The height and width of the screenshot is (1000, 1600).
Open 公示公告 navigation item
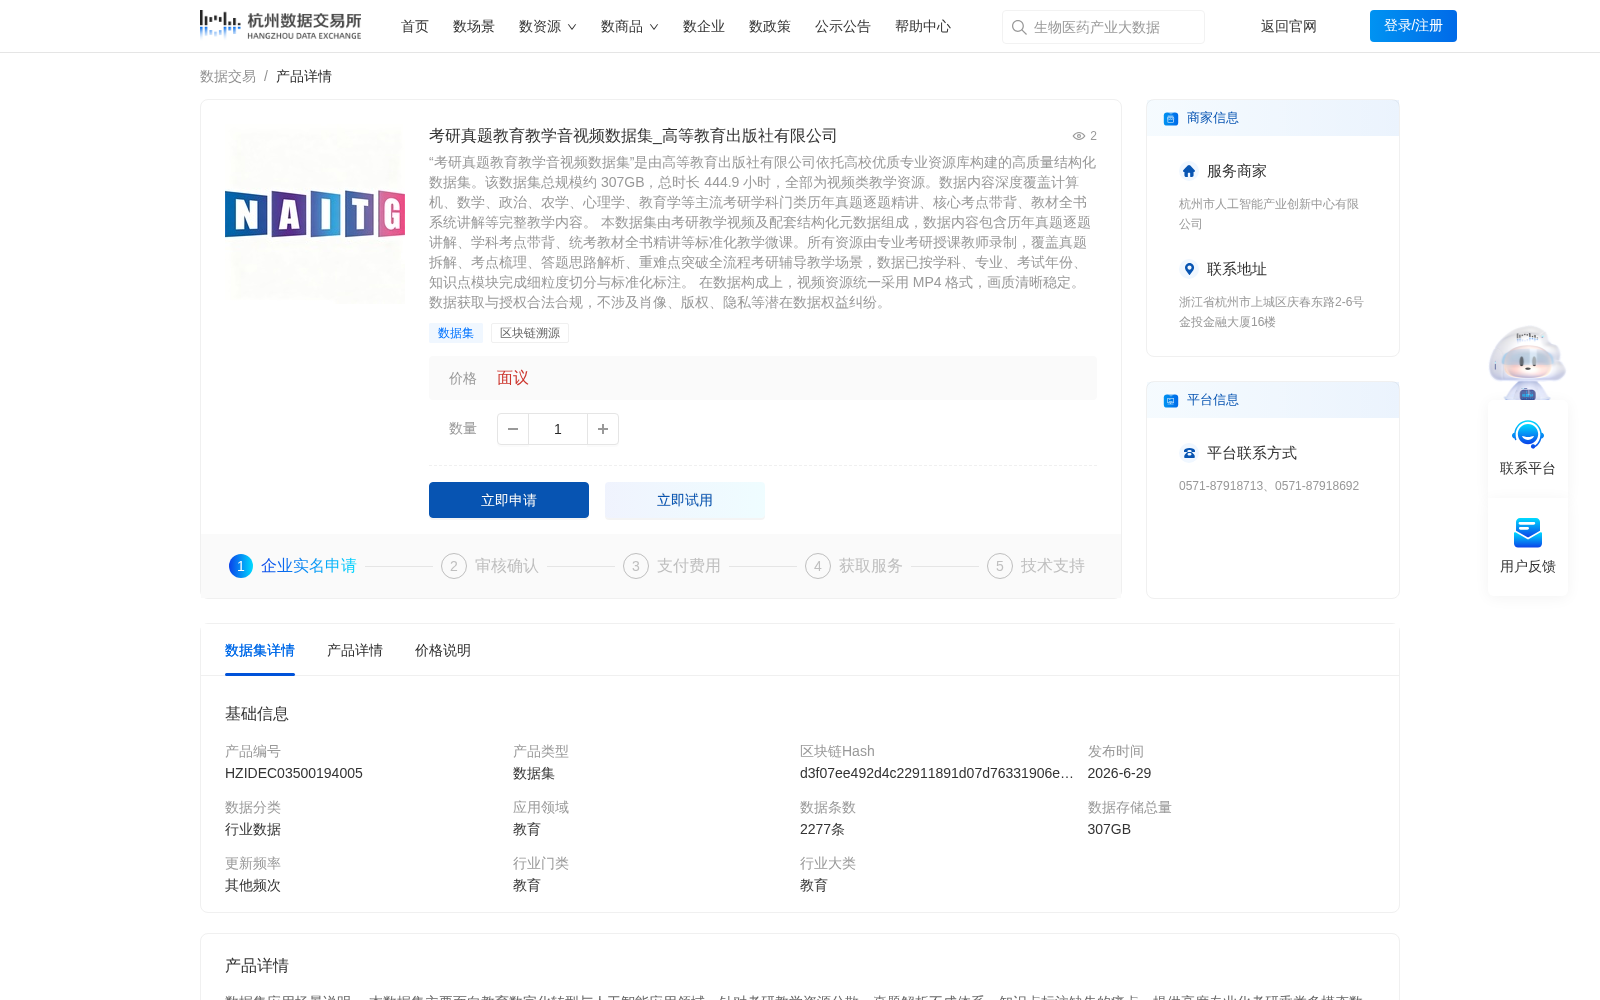click(843, 27)
